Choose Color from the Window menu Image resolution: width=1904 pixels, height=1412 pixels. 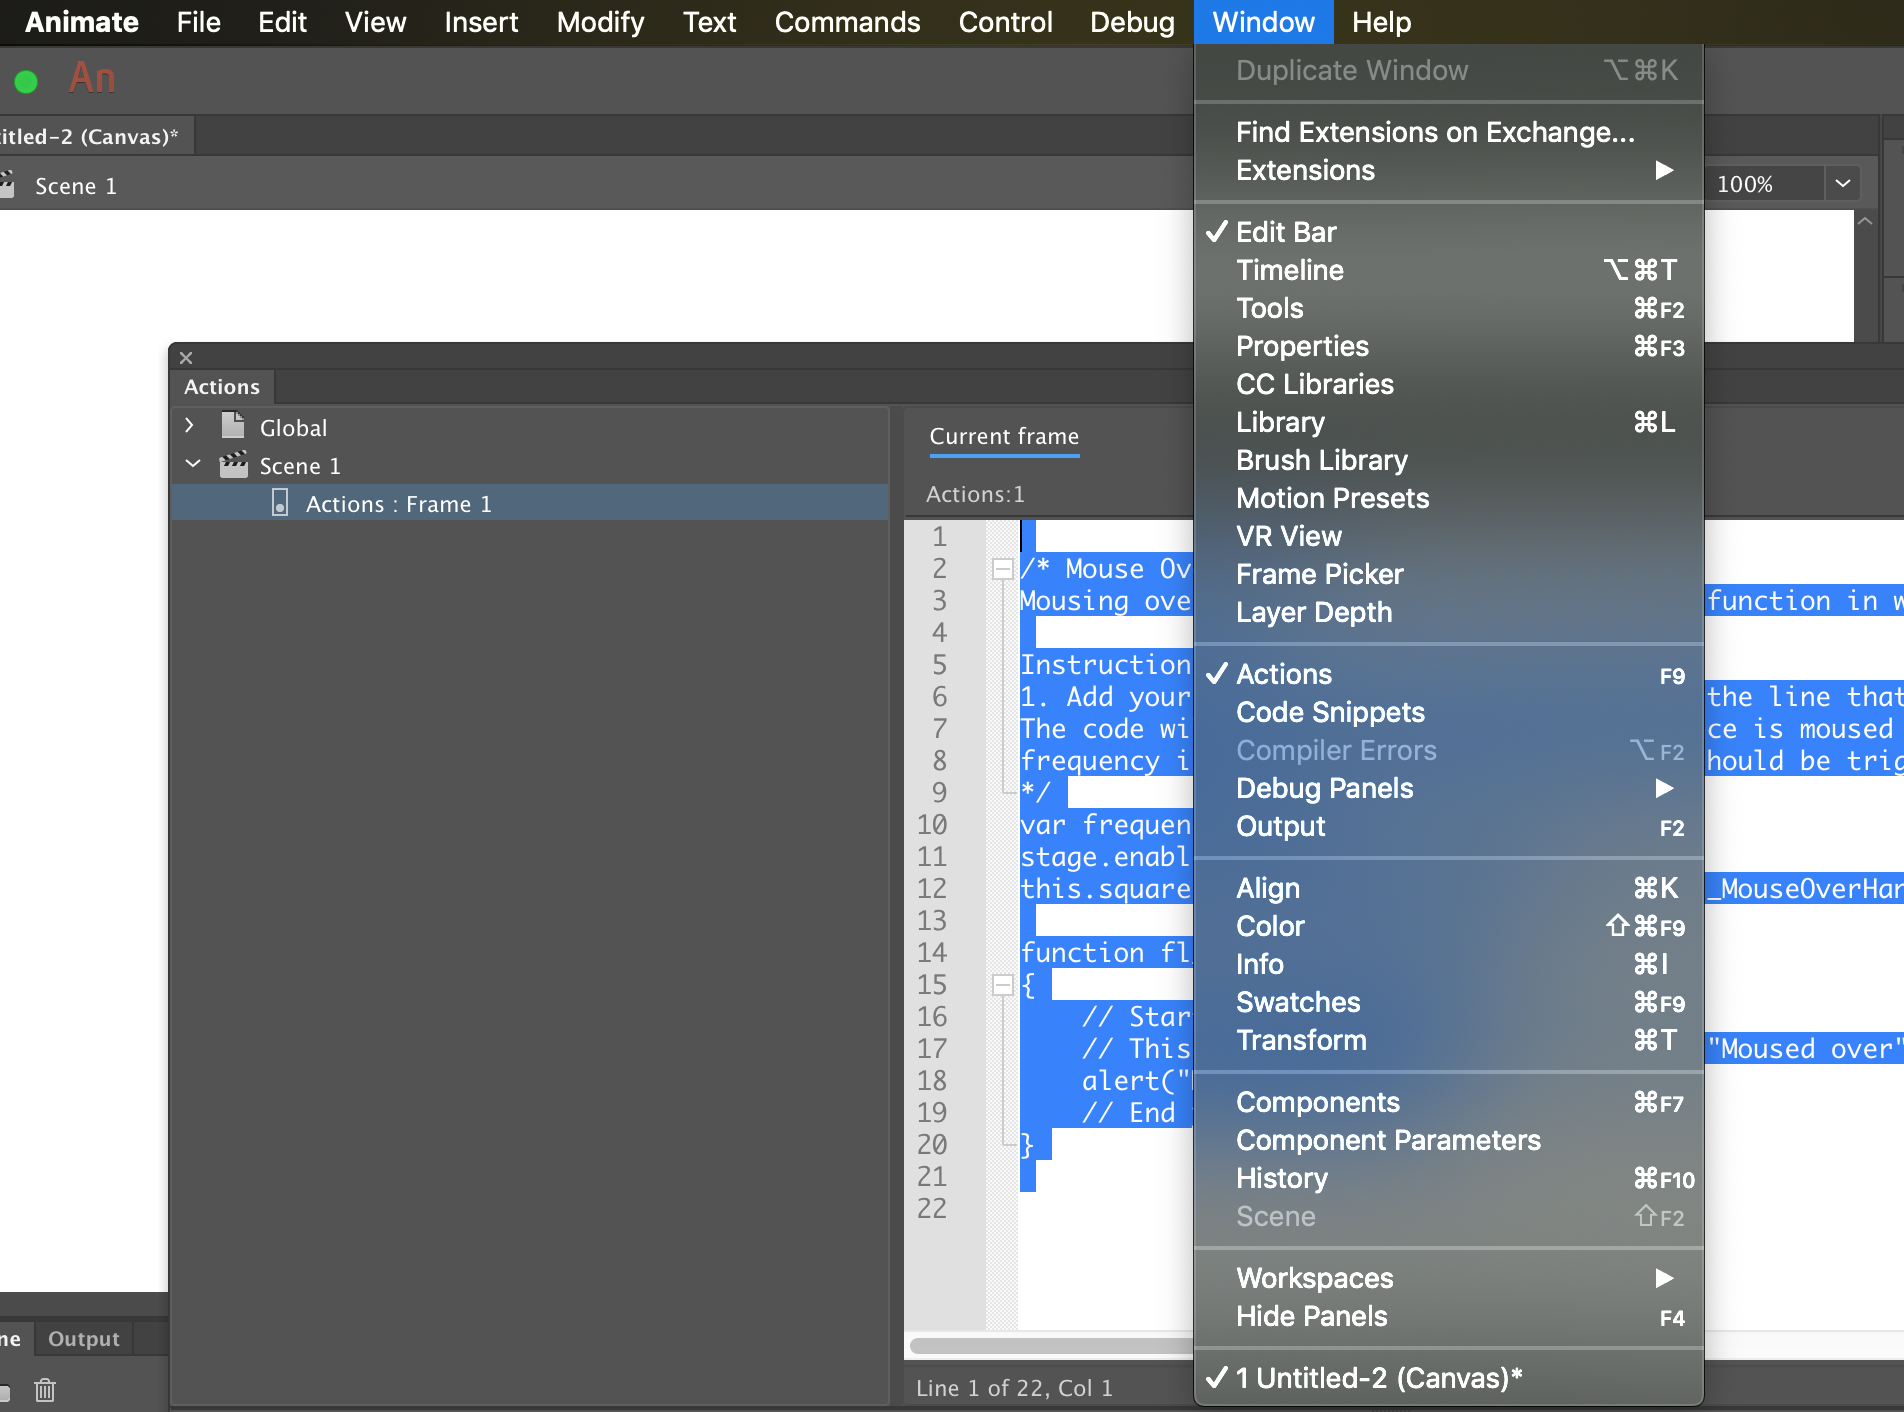pos(1449,926)
